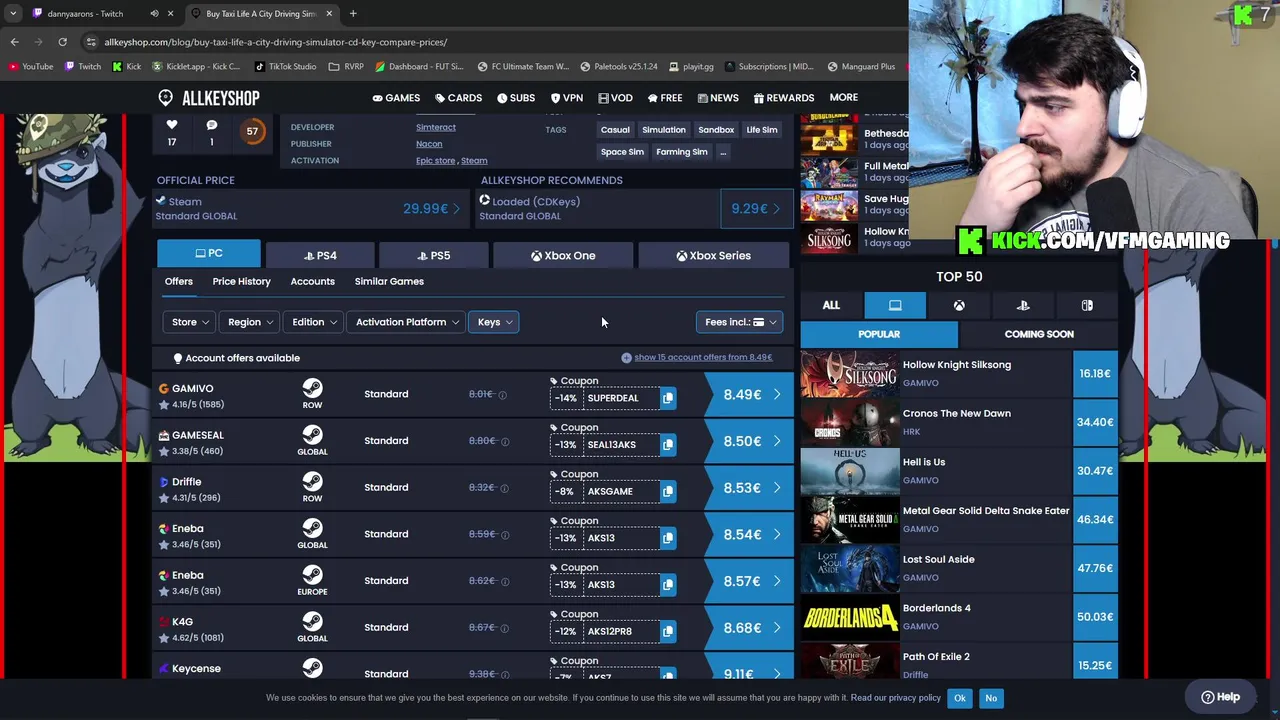Click info icon next to 8.01€ price

coord(503,395)
